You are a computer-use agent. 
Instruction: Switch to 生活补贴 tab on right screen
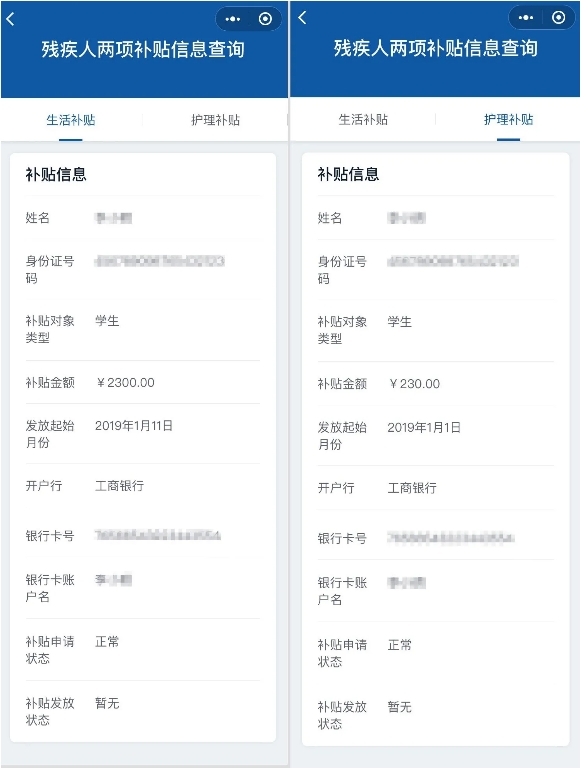363,120
